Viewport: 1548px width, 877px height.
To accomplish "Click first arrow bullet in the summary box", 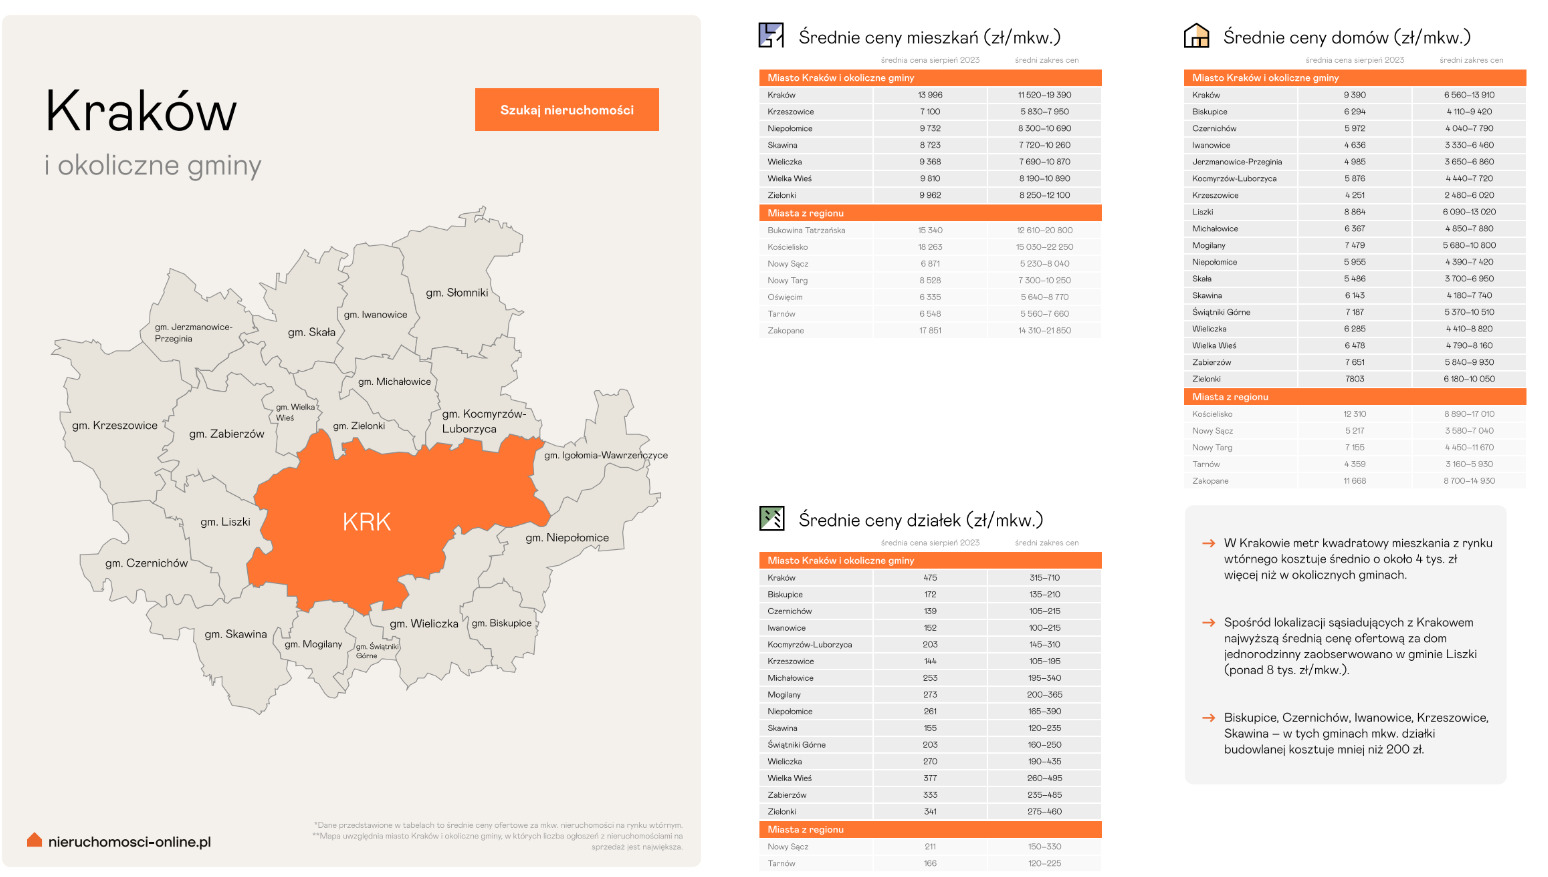I will tap(1208, 543).
